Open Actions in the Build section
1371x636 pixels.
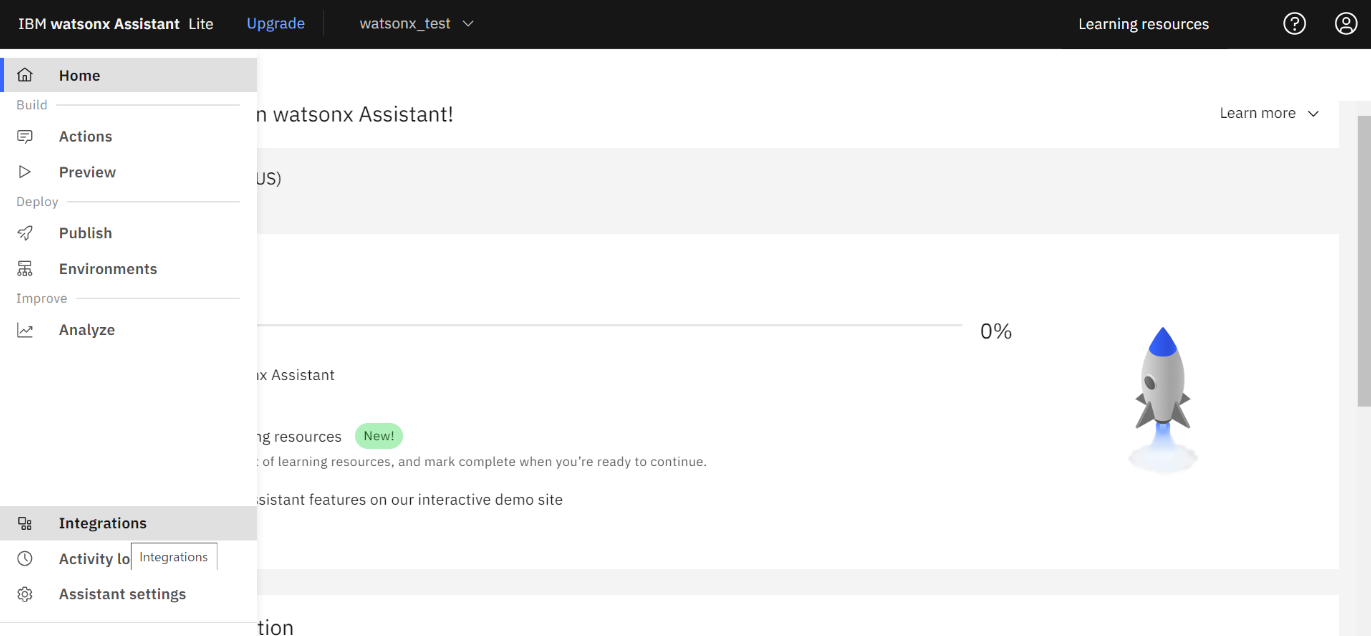[x=128, y=136]
